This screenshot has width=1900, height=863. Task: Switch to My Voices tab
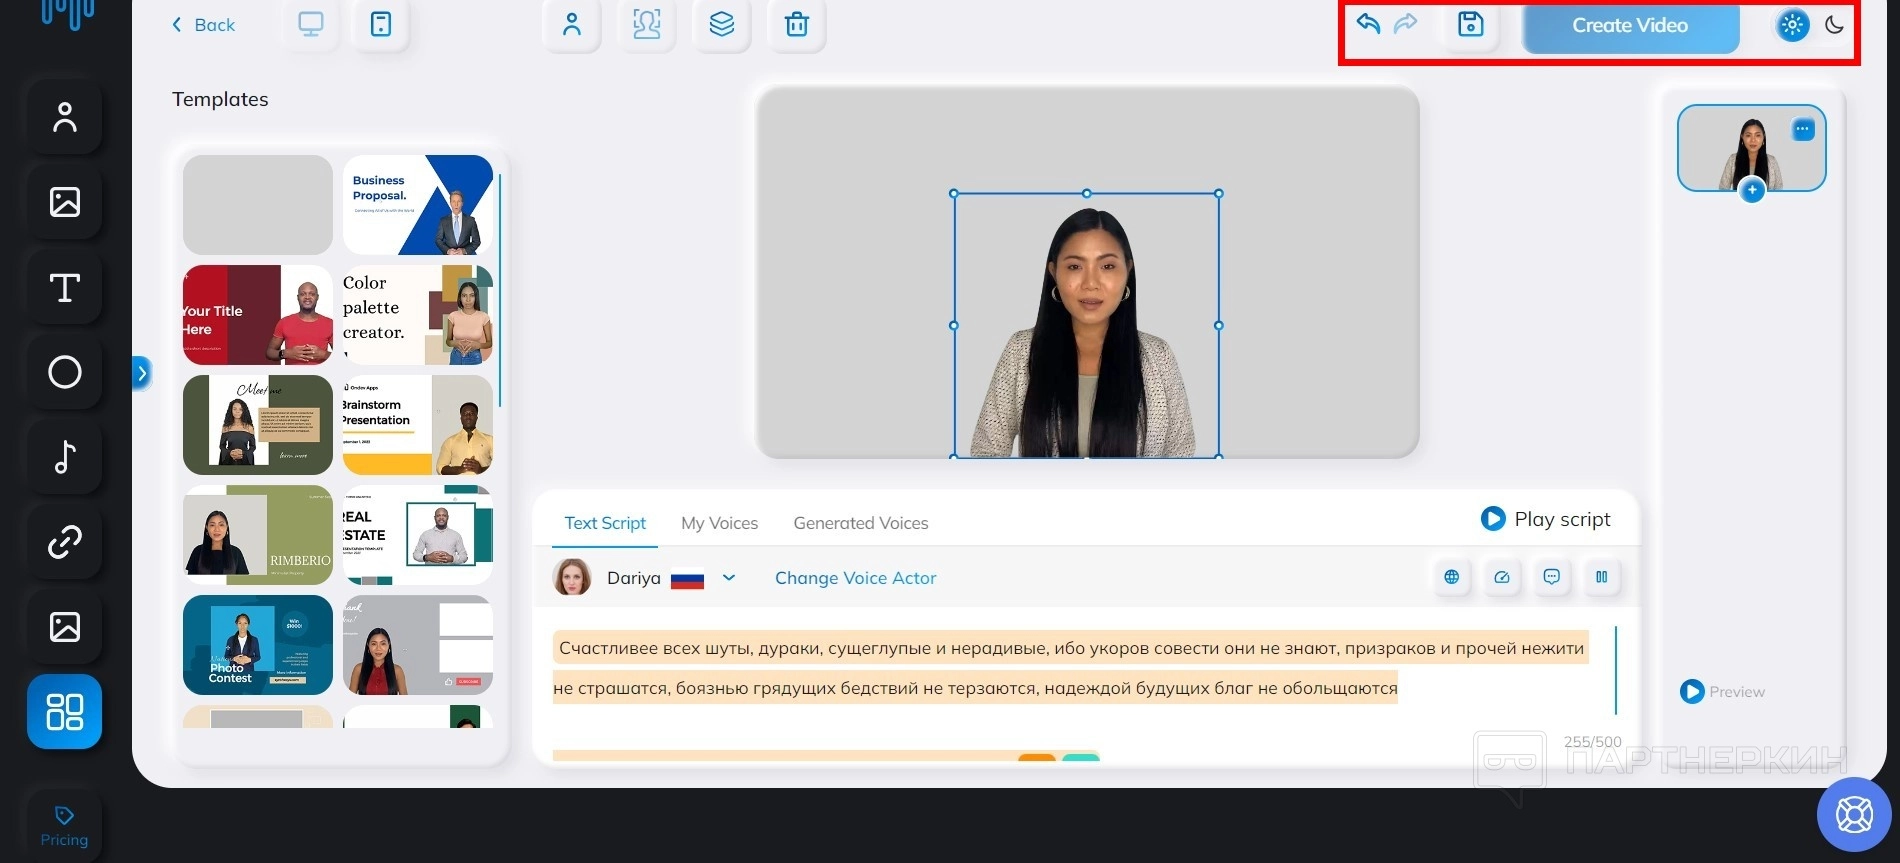719,523
